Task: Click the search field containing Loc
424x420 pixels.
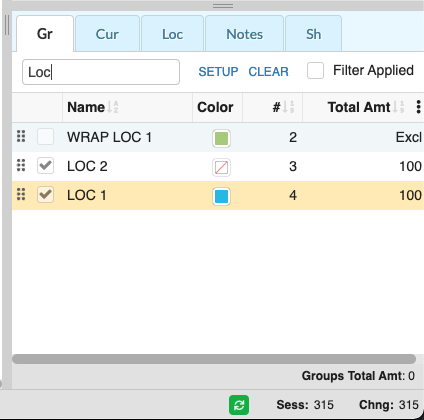Action: tap(101, 72)
